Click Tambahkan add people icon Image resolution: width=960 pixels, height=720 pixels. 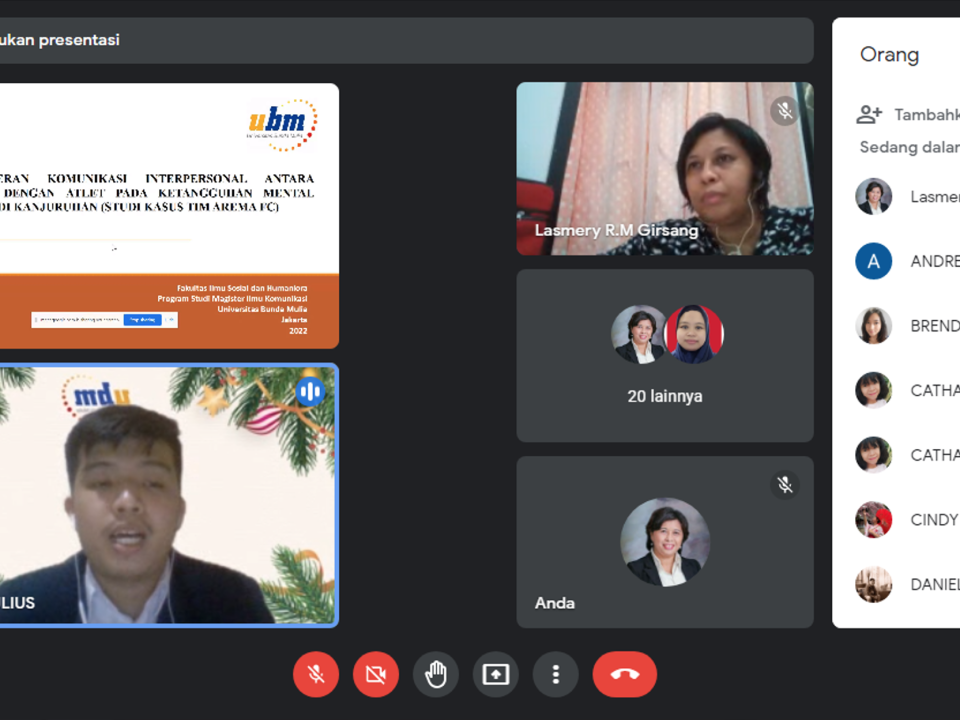(x=869, y=114)
